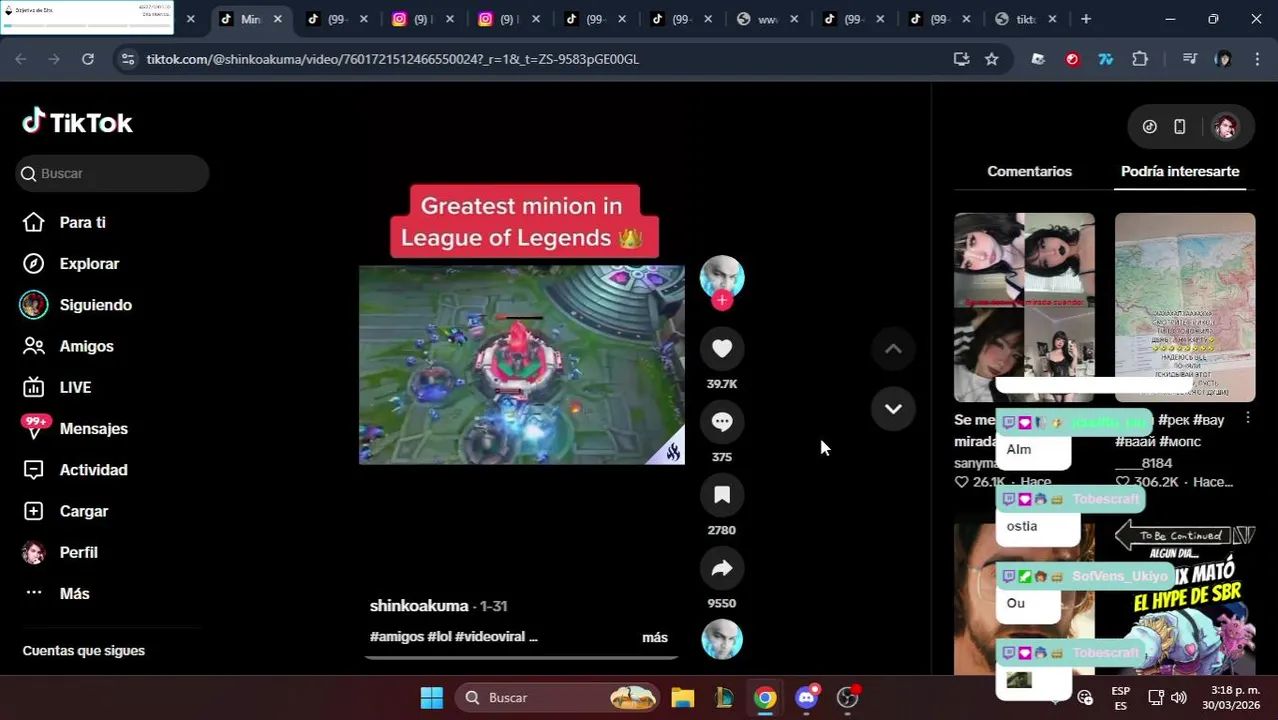
Task: Open volume control in system tray
Action: pos(1179,698)
